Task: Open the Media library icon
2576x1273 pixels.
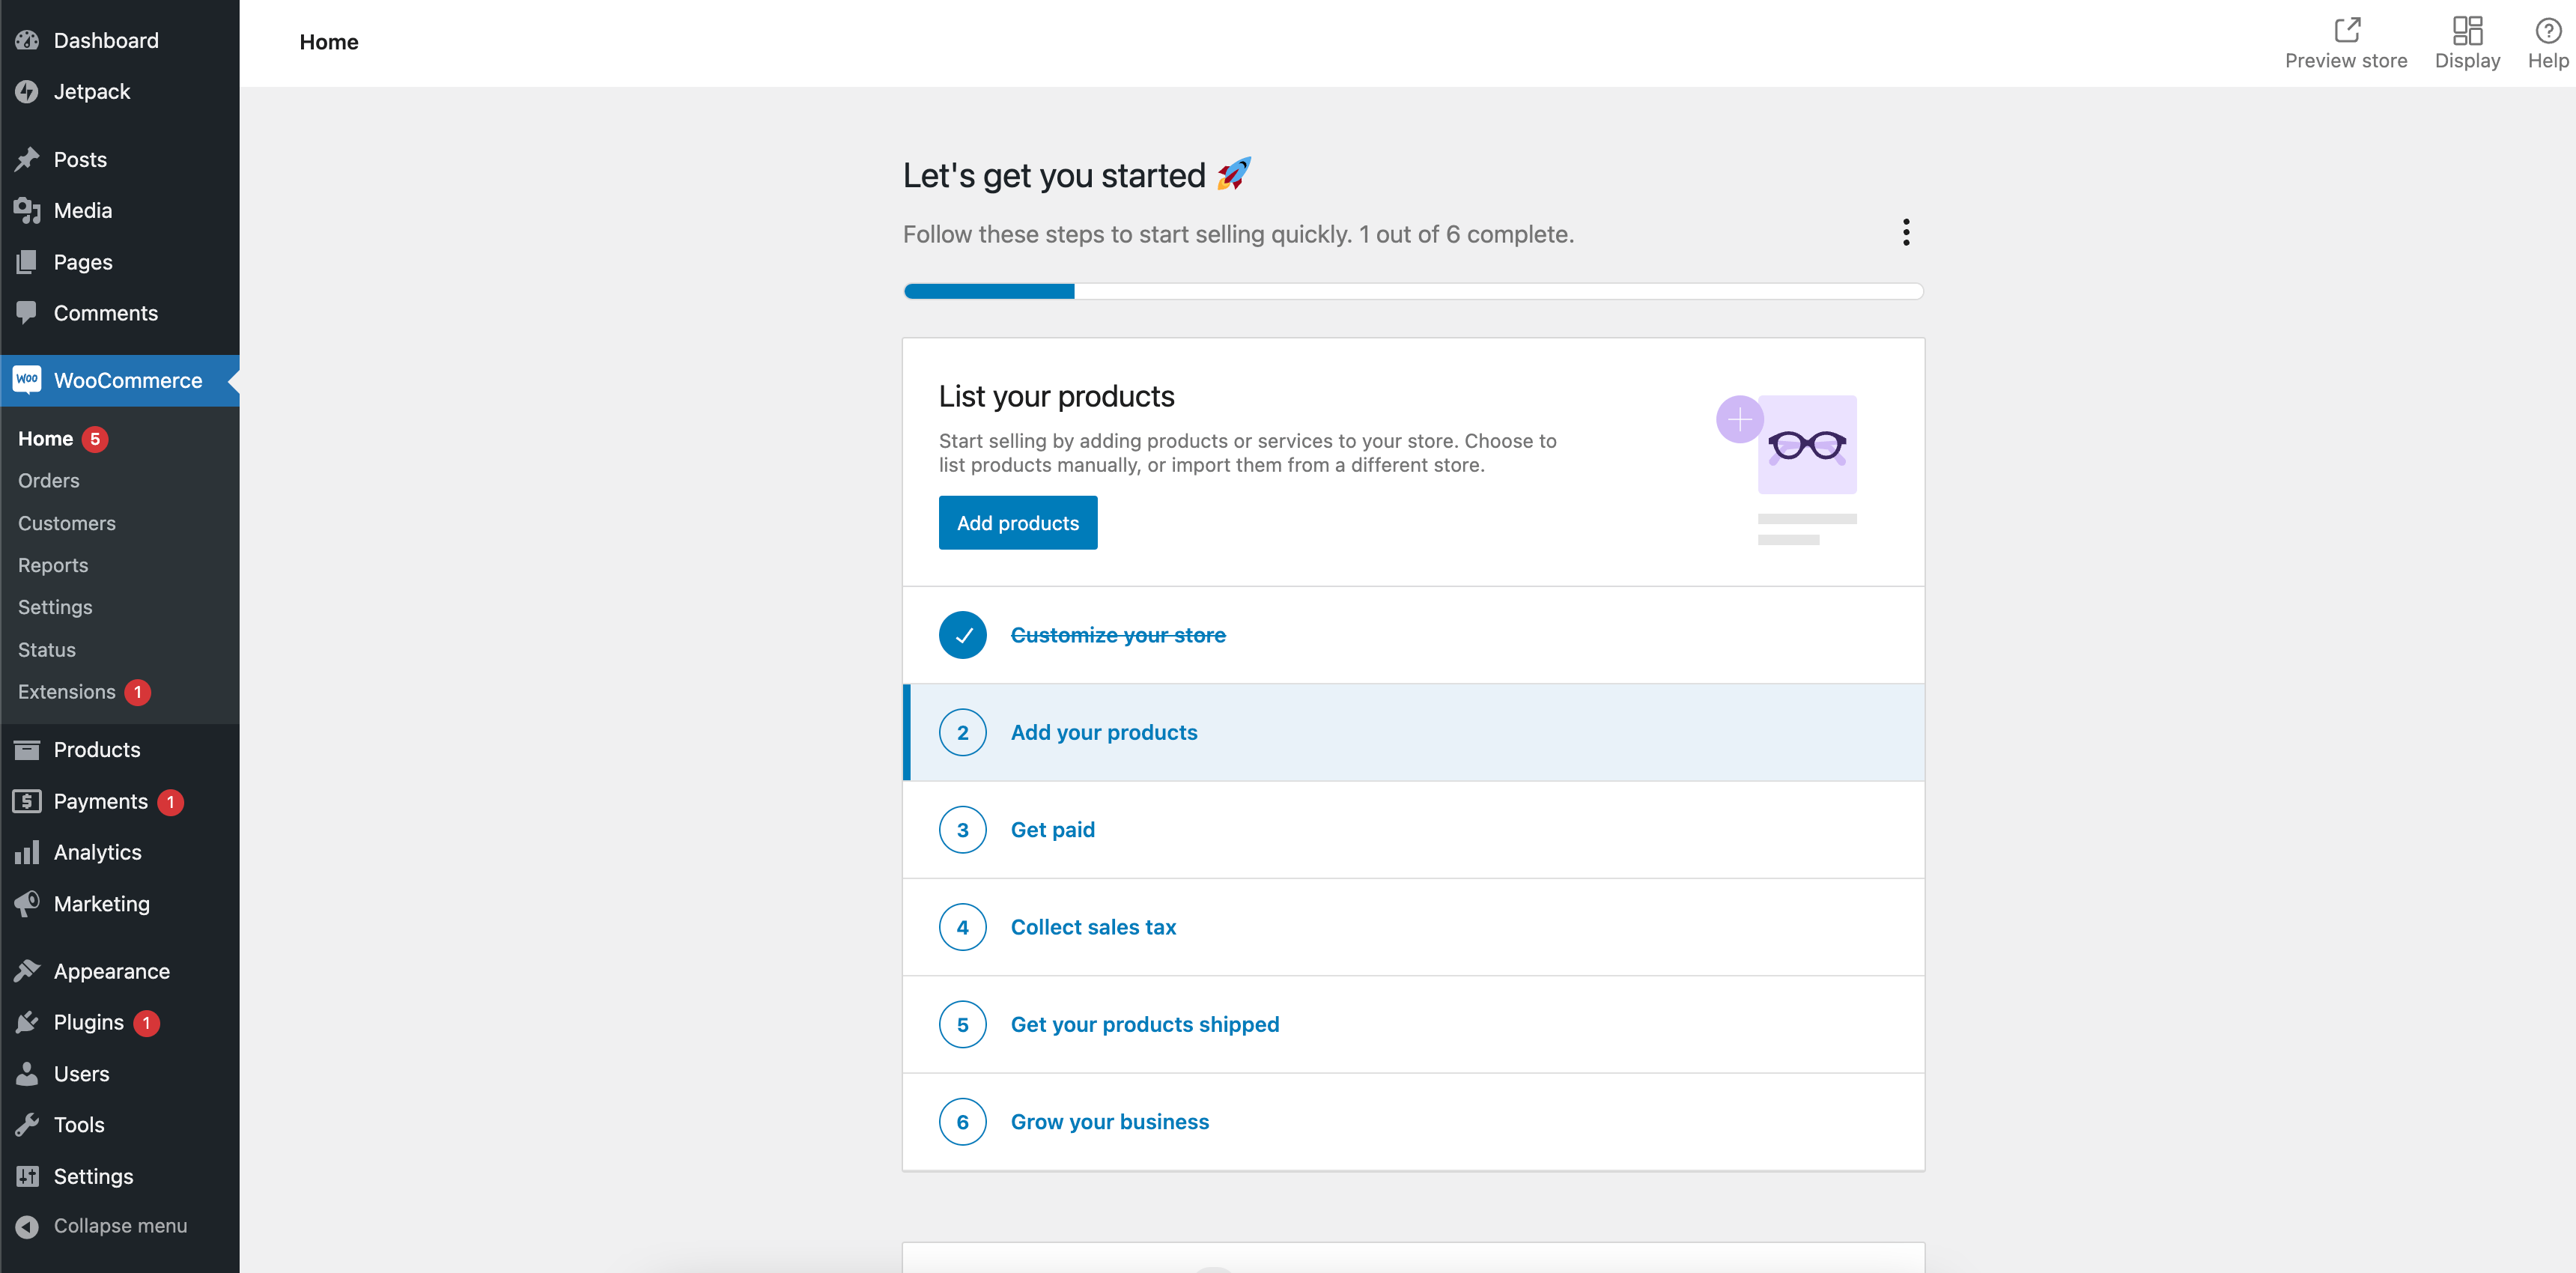Action: (x=27, y=210)
